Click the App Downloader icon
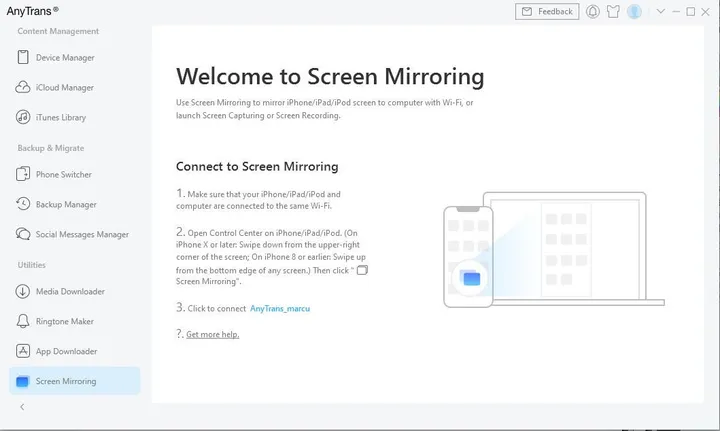 [22, 351]
